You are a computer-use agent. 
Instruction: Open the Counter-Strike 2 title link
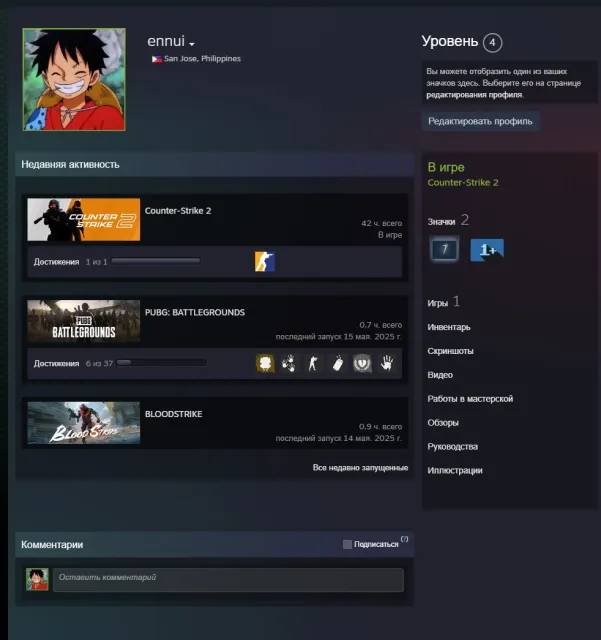pos(178,211)
